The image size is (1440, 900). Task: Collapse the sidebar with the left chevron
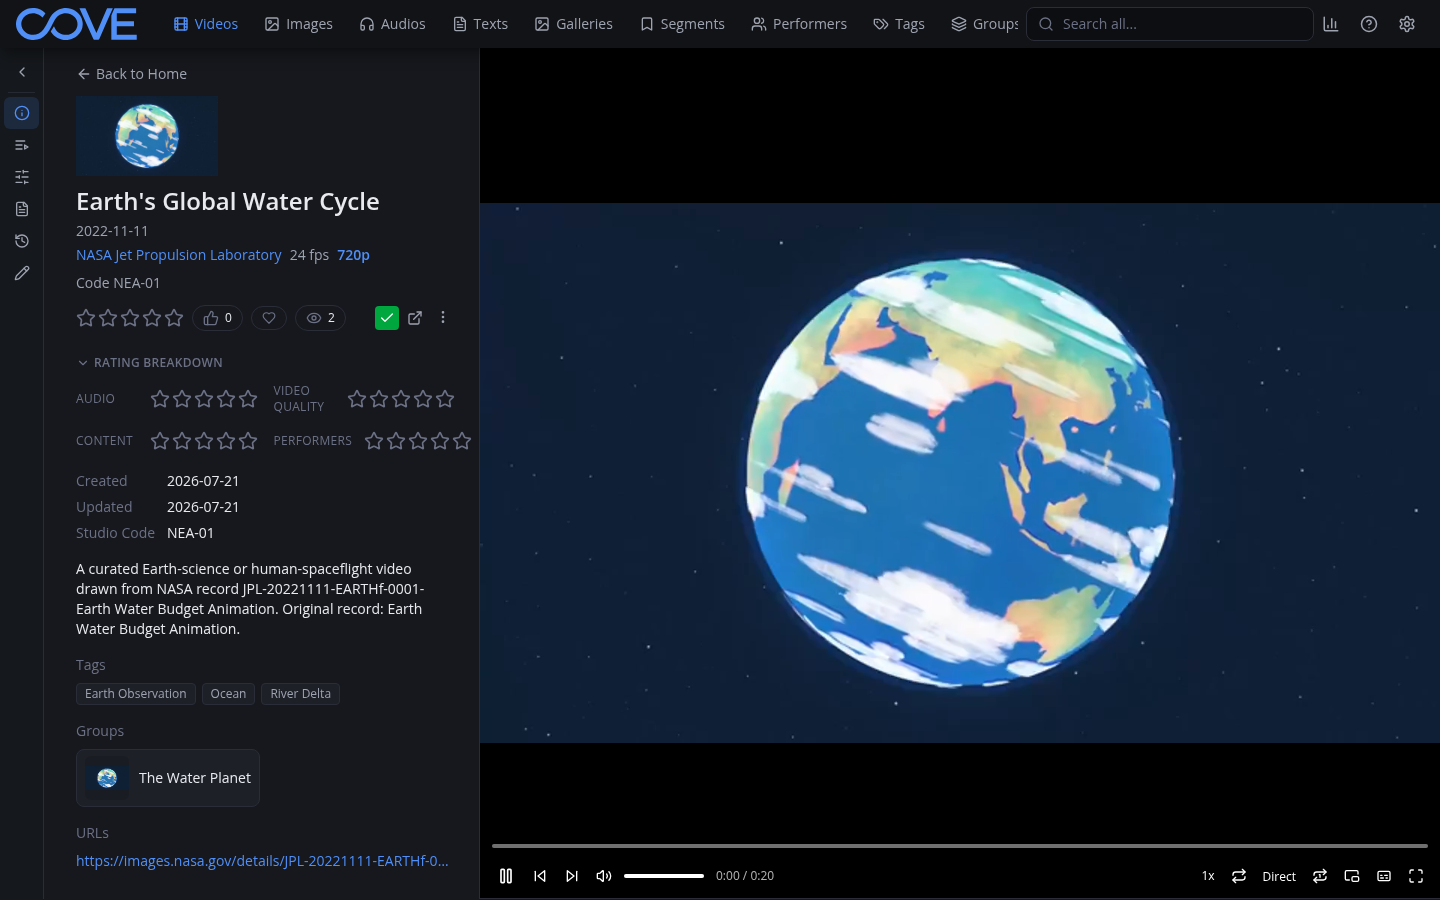point(22,72)
